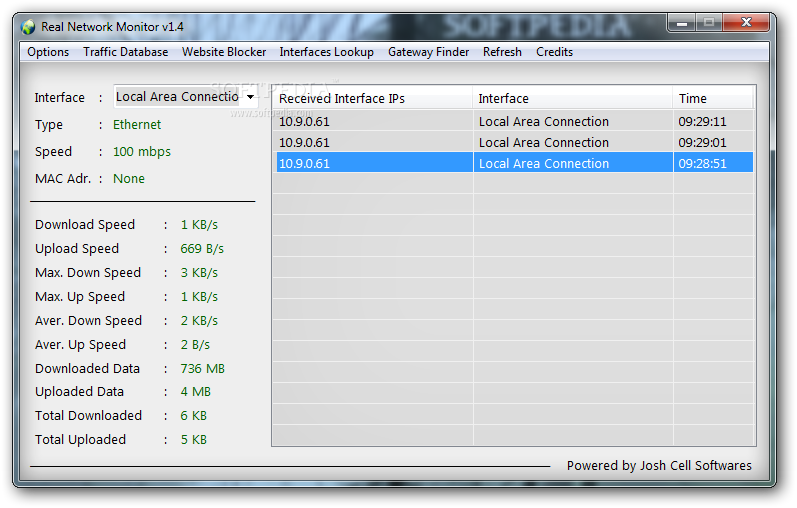Click the Total Uploaded value 5 KB

194,439
